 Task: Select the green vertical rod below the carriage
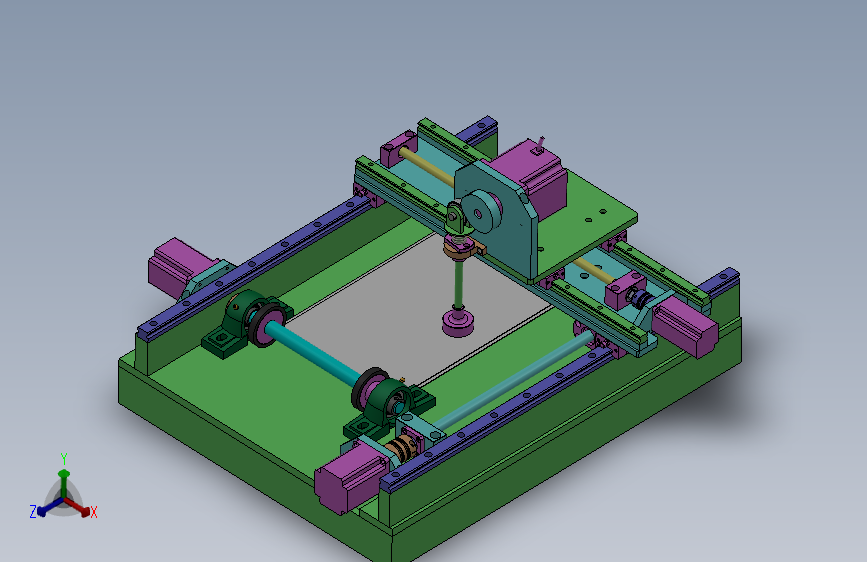[x=458, y=284]
